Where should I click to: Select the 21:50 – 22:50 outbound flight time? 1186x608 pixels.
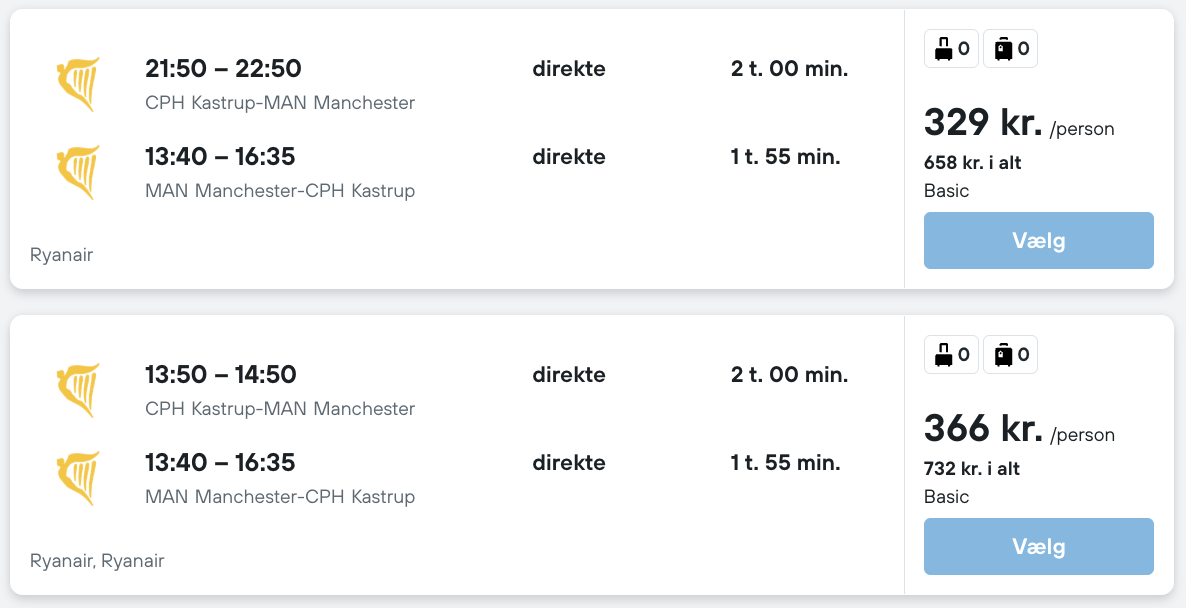pyautogui.click(x=223, y=69)
